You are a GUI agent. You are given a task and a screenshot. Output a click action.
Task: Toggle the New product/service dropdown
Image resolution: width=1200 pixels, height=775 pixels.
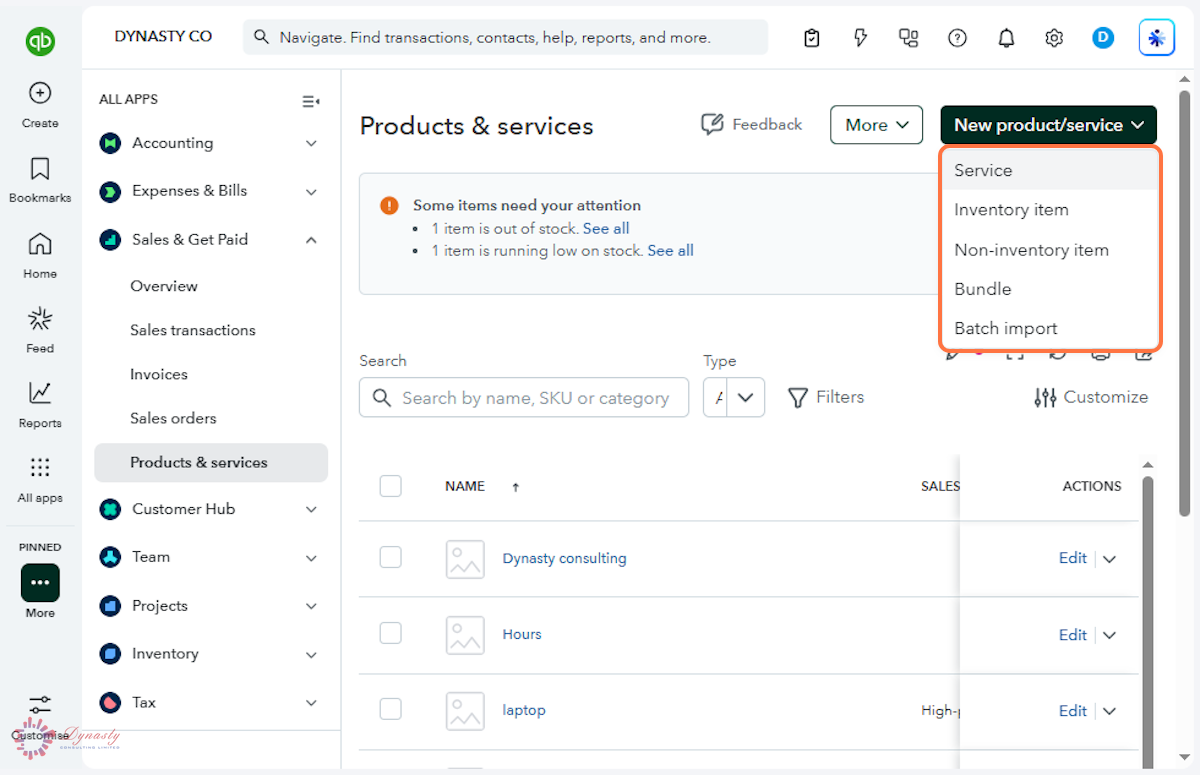(x=1048, y=125)
